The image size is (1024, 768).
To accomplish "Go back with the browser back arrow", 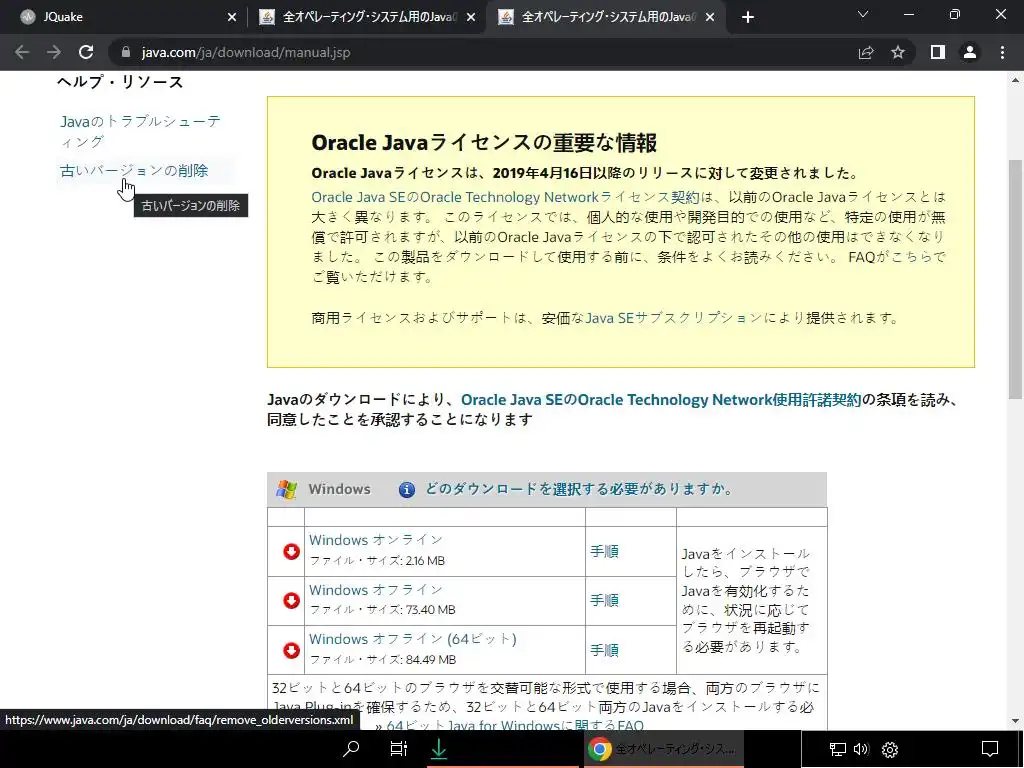I will click(22, 52).
